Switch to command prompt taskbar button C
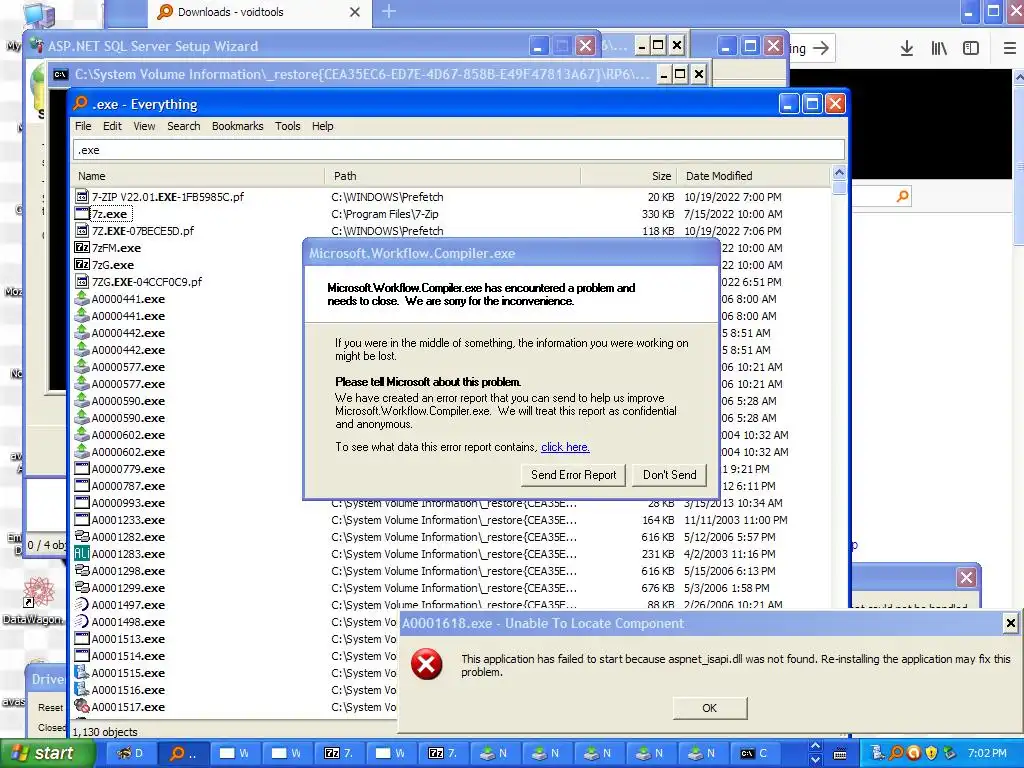 (754, 753)
